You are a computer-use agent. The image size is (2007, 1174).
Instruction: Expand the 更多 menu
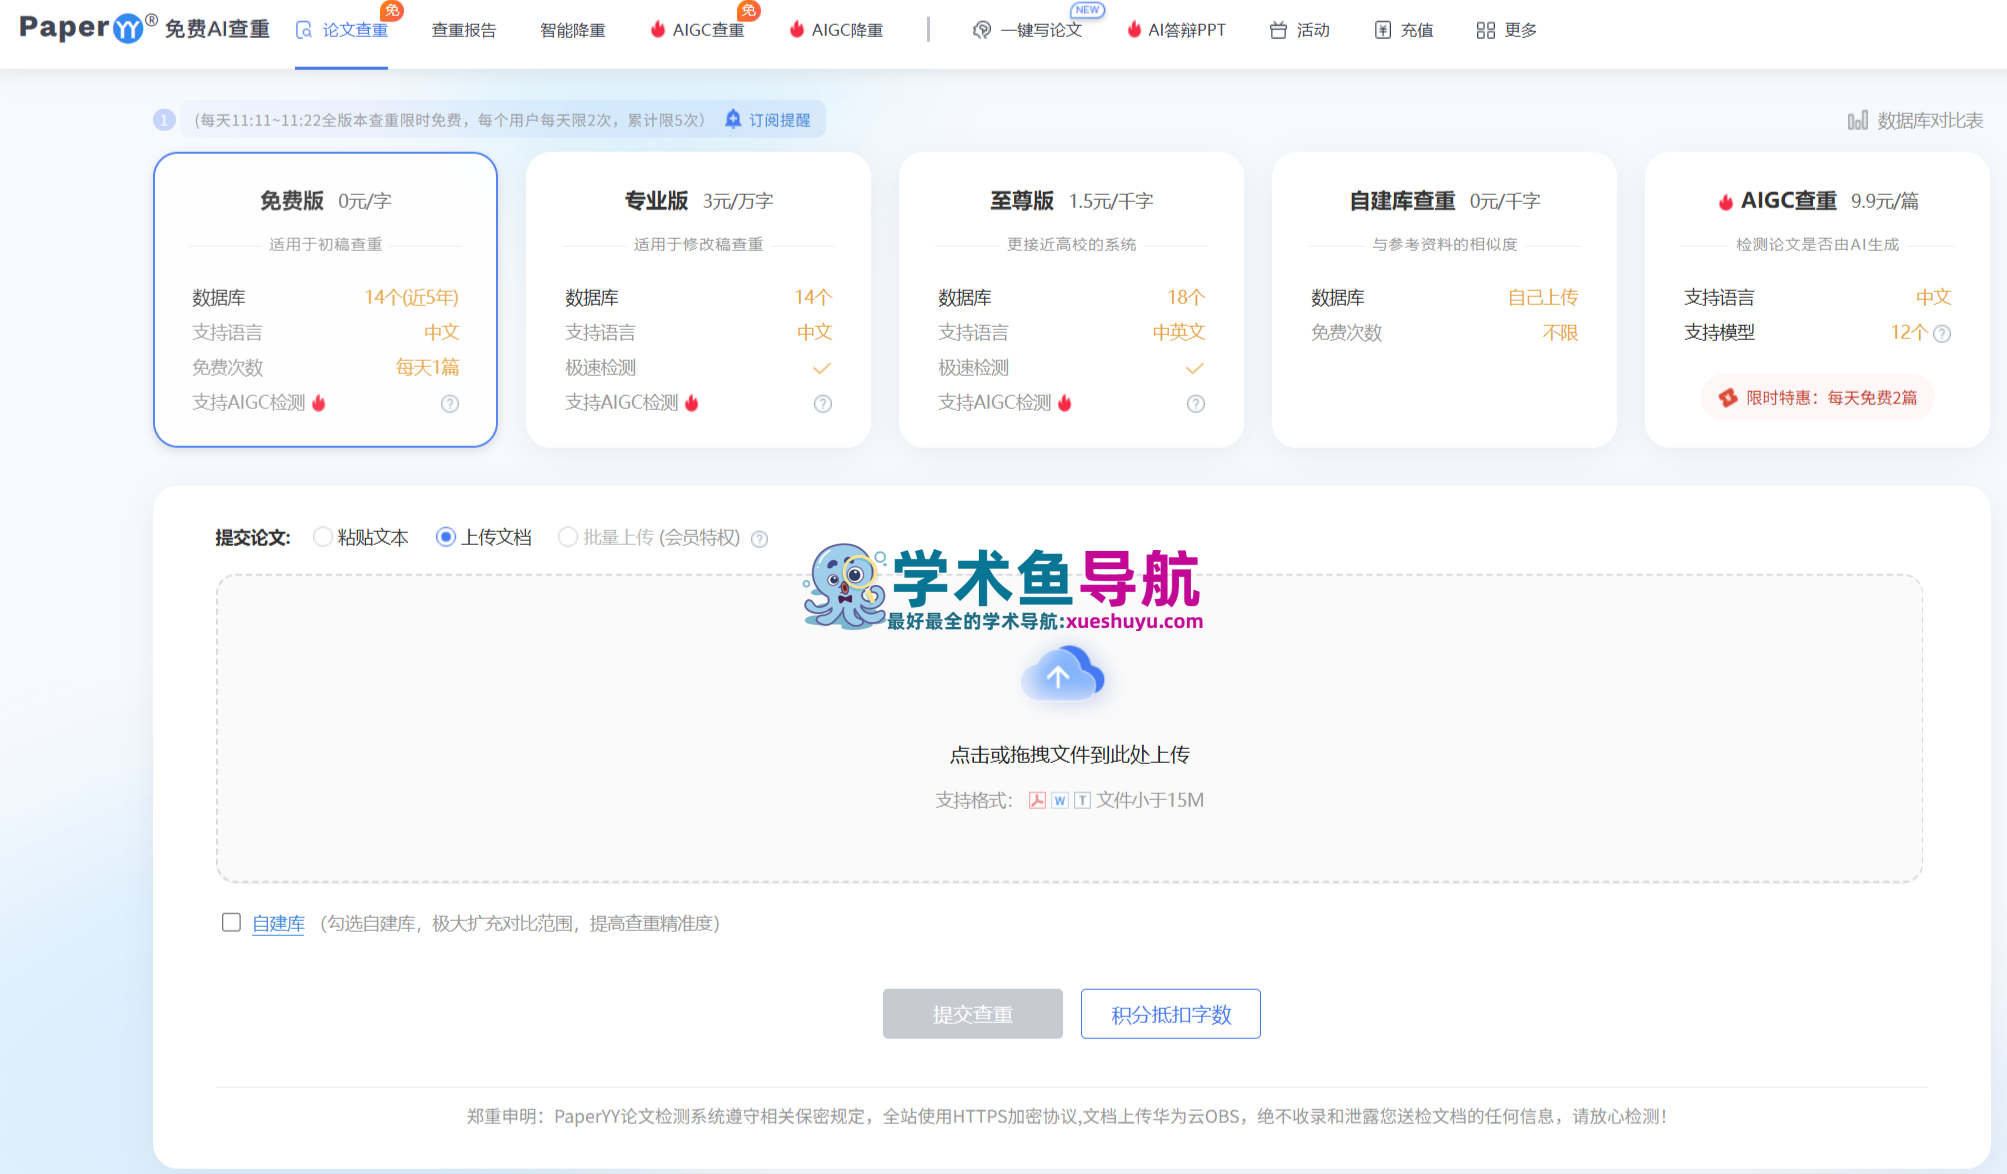(x=1507, y=30)
